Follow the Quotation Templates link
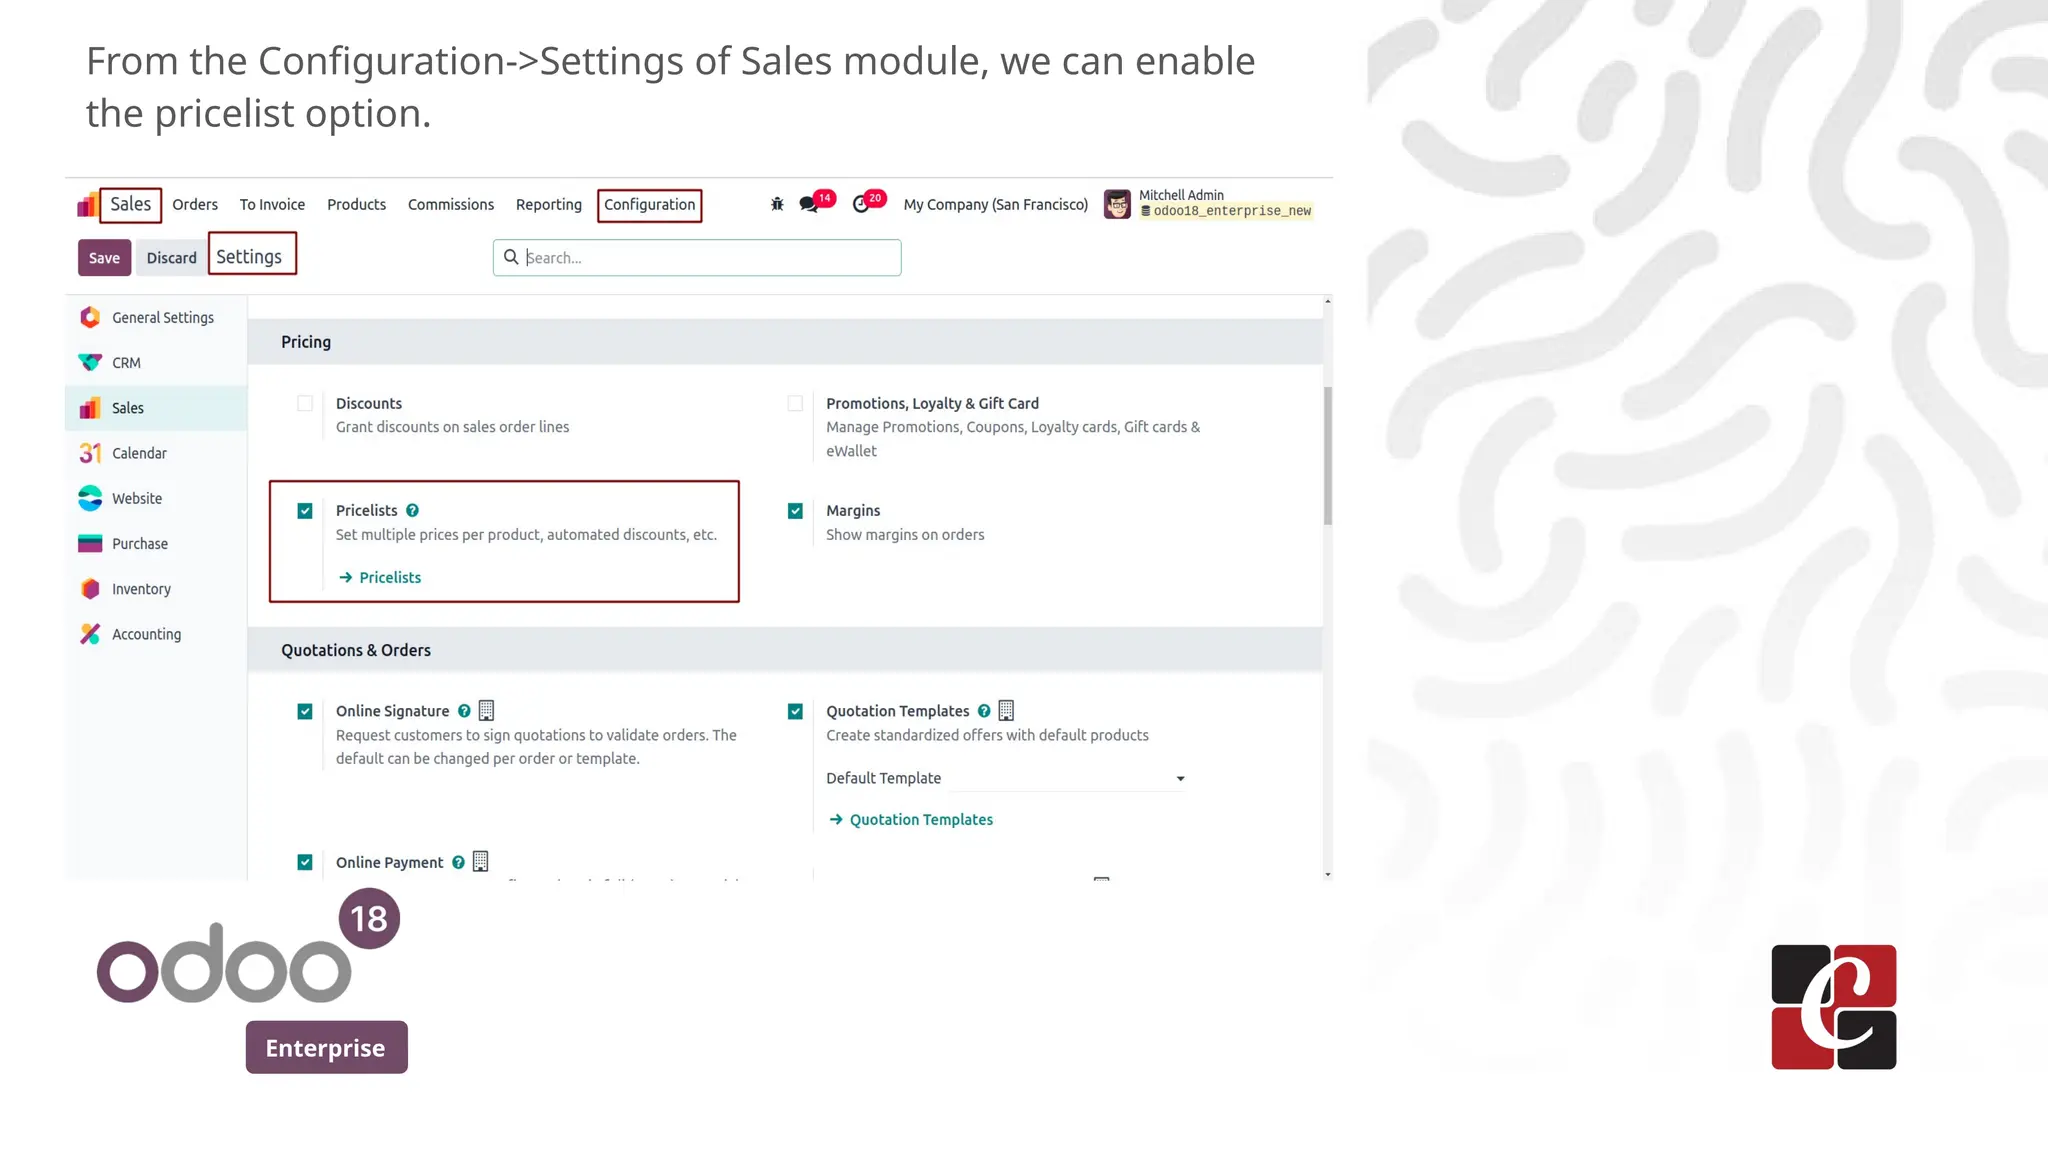 [x=921, y=819]
